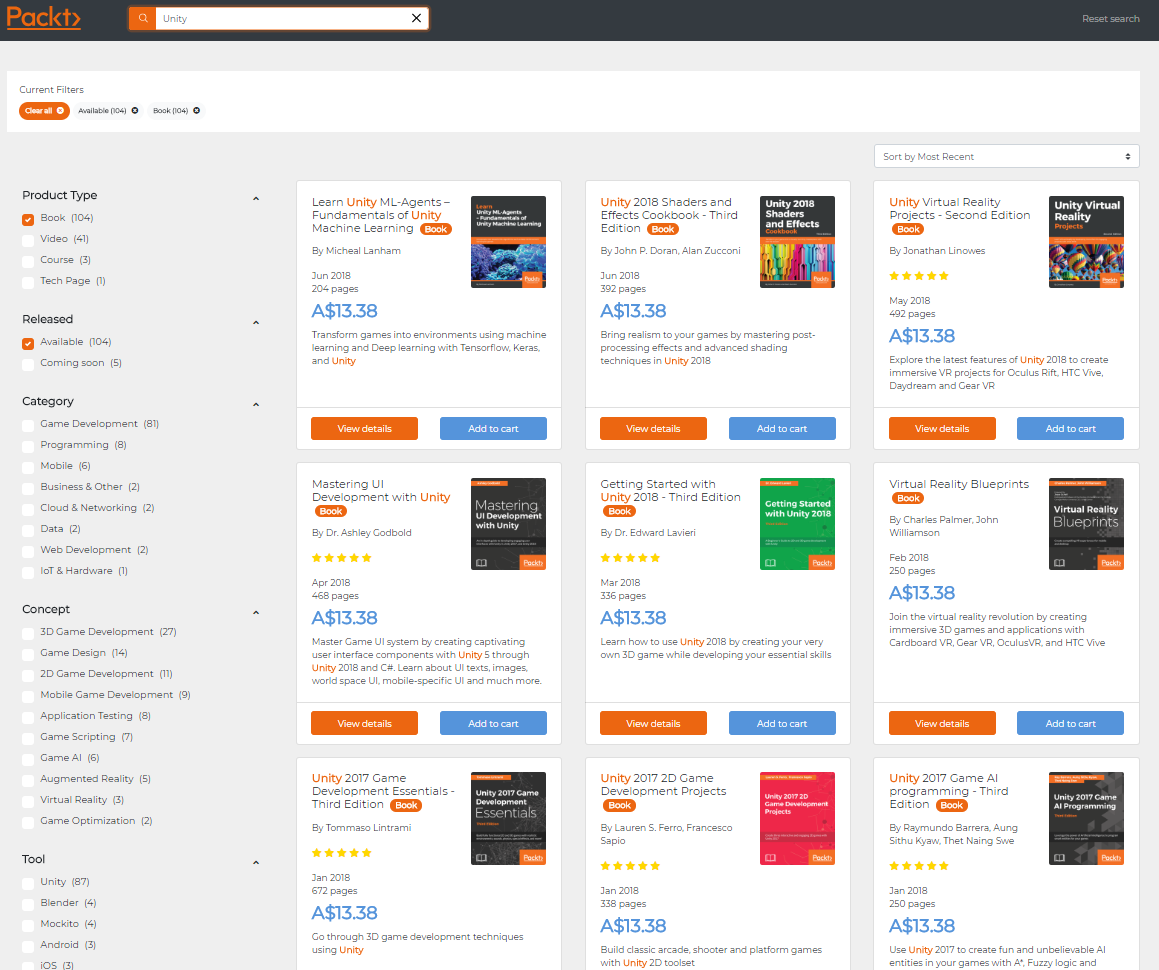This screenshot has height=970, width=1159.
Task: Collapse the Category filter section
Action: (256, 404)
